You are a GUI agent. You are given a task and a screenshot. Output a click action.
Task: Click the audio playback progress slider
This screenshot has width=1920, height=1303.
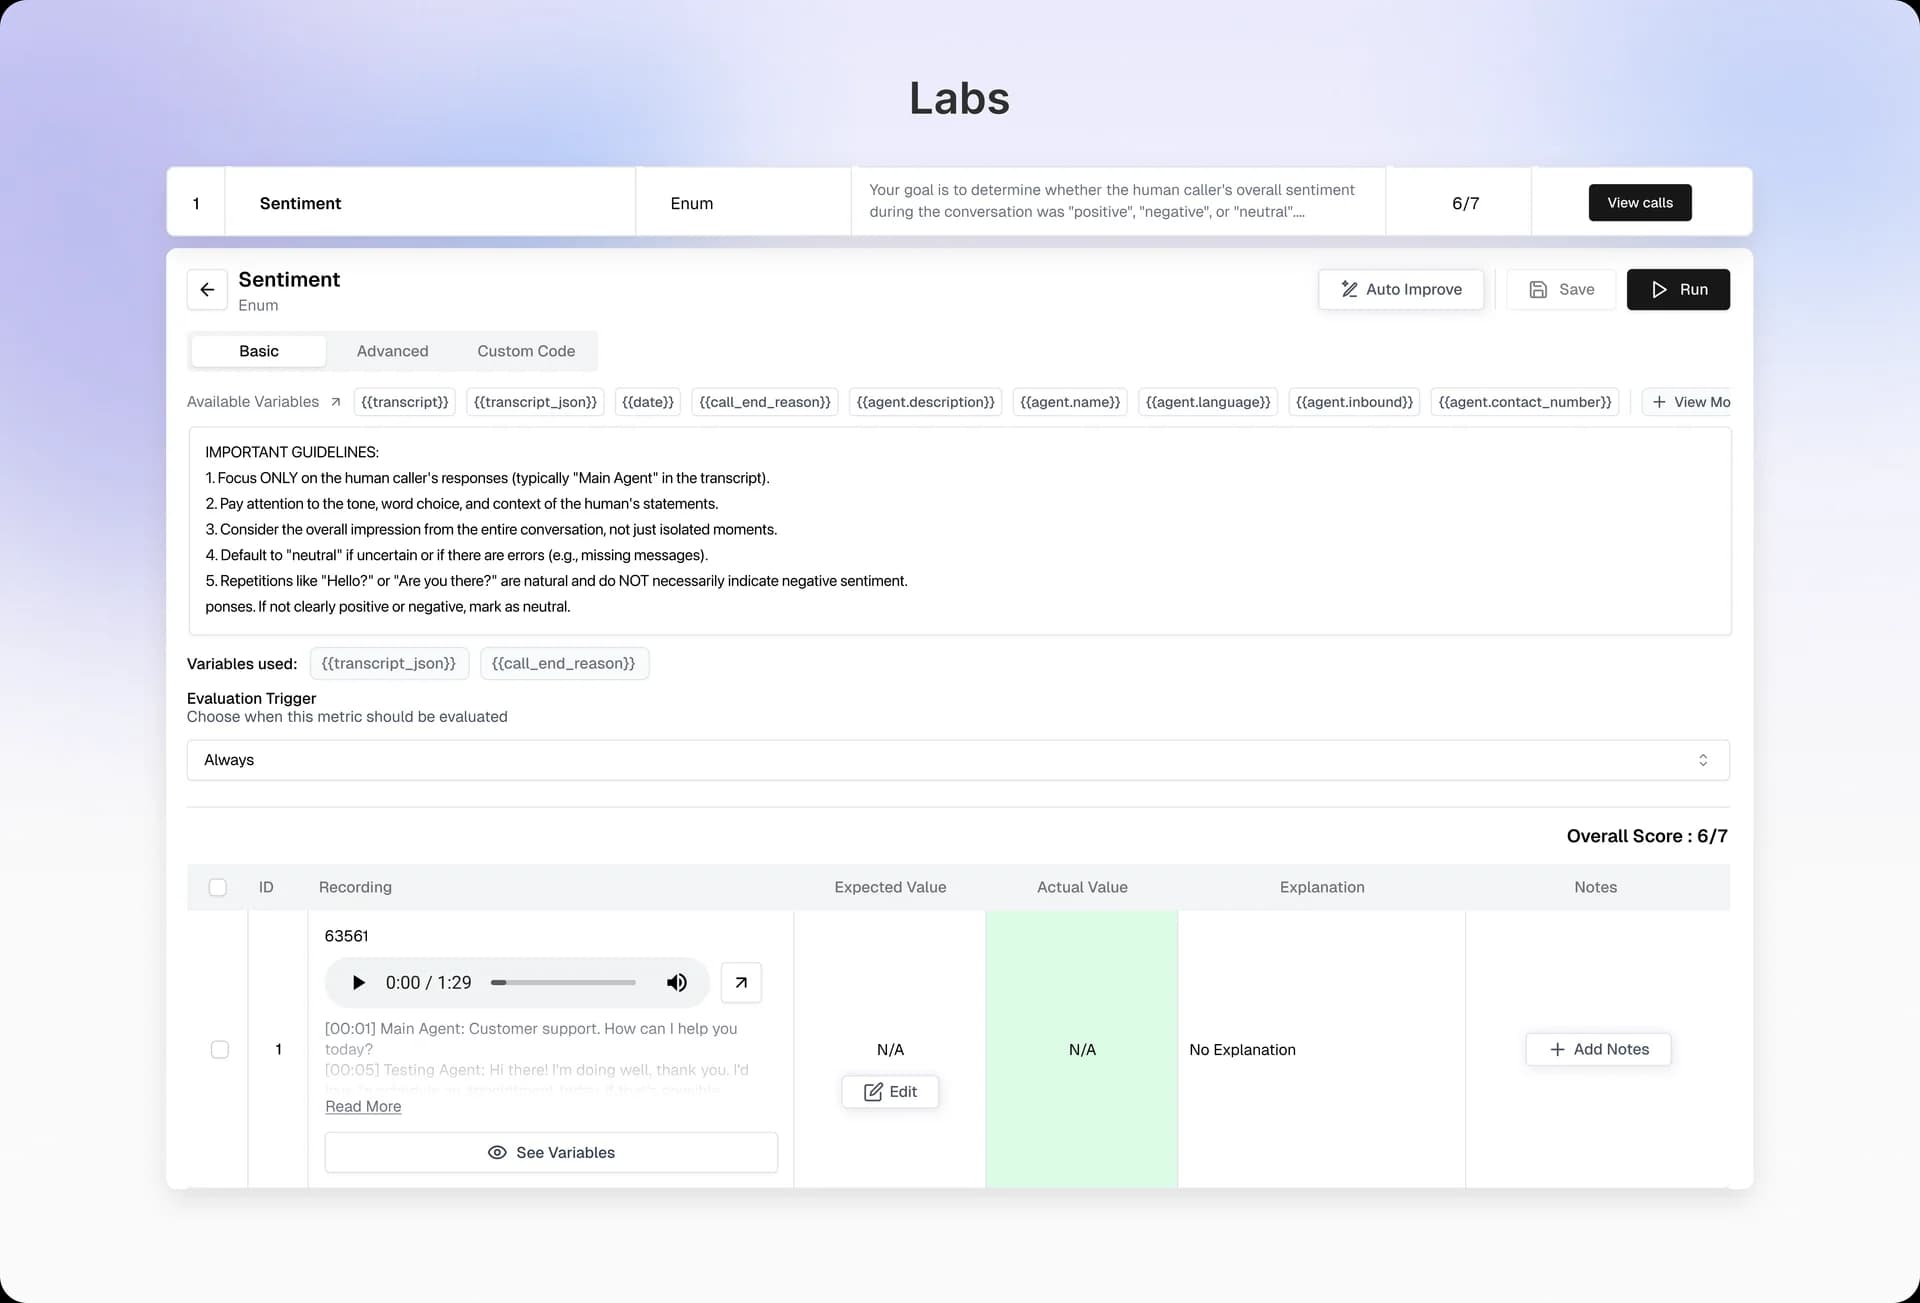(562, 982)
